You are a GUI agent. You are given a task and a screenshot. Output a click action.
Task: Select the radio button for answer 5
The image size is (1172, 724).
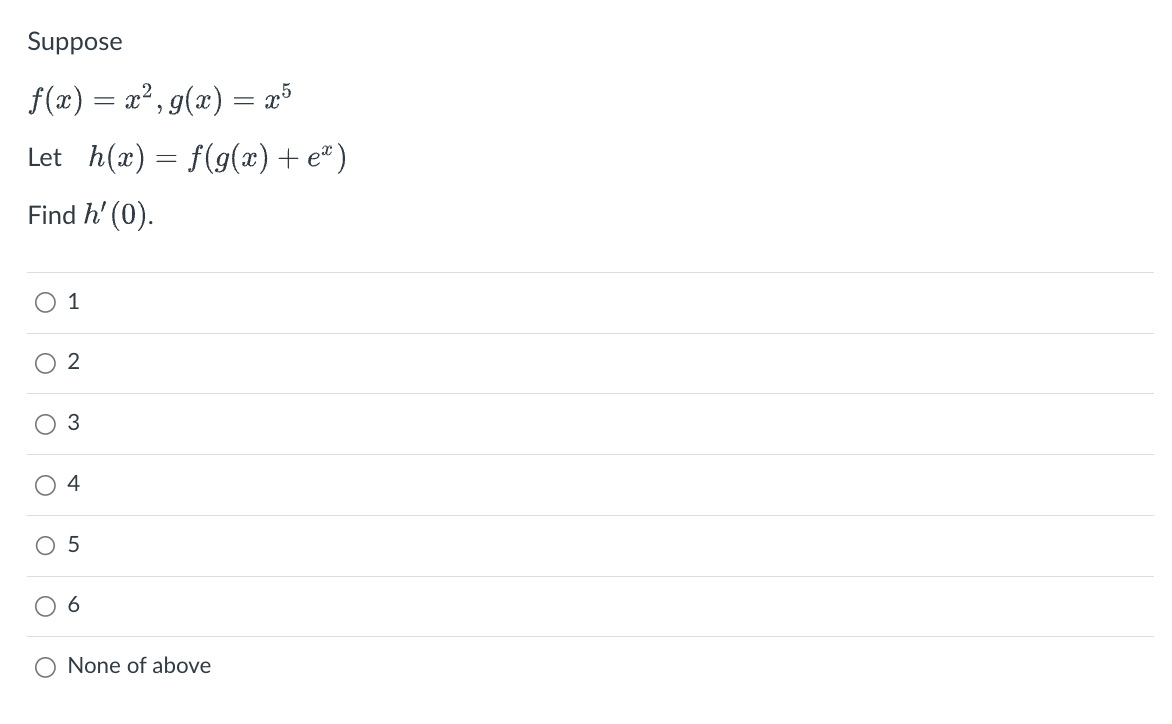(45, 545)
